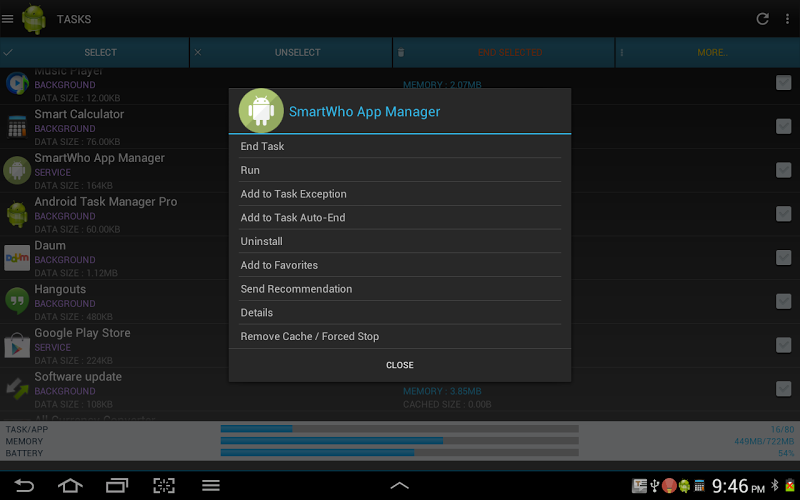Tap the Android home navigation button
This screenshot has width=800, height=500.
tap(70, 485)
